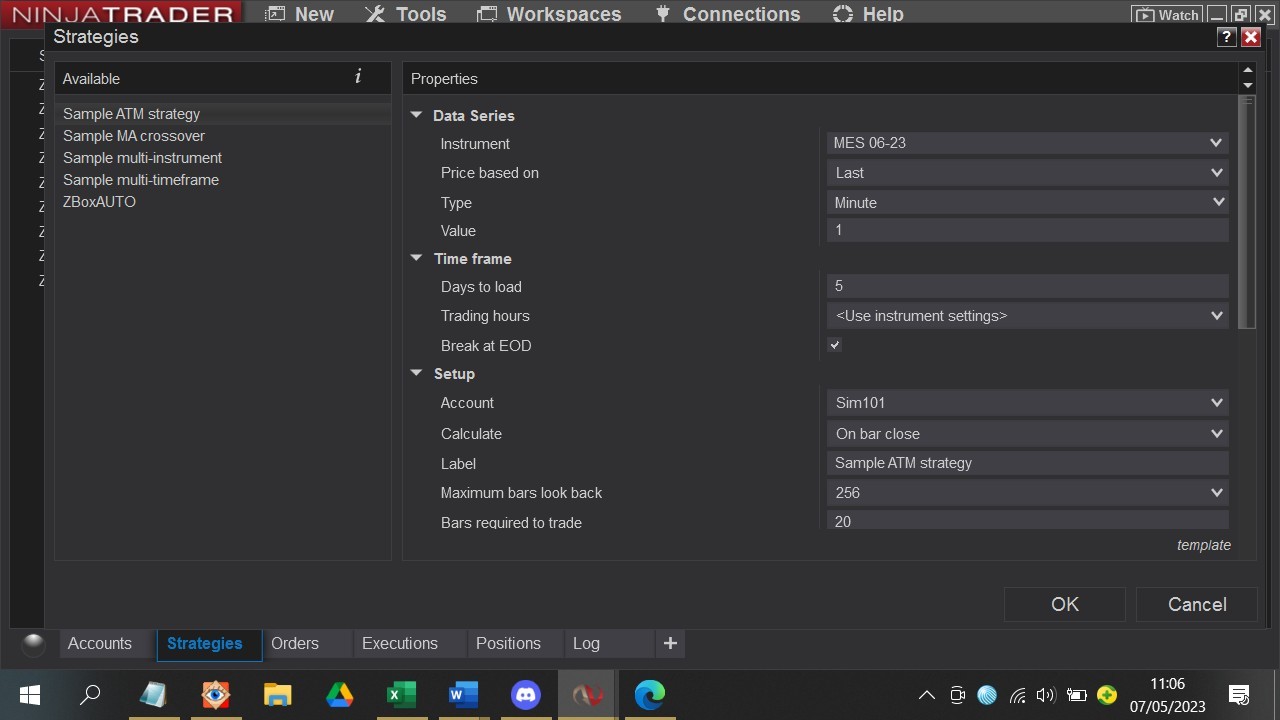Click the properties panel scroll-down arrow
This screenshot has width=1280, height=720.
1247,86
